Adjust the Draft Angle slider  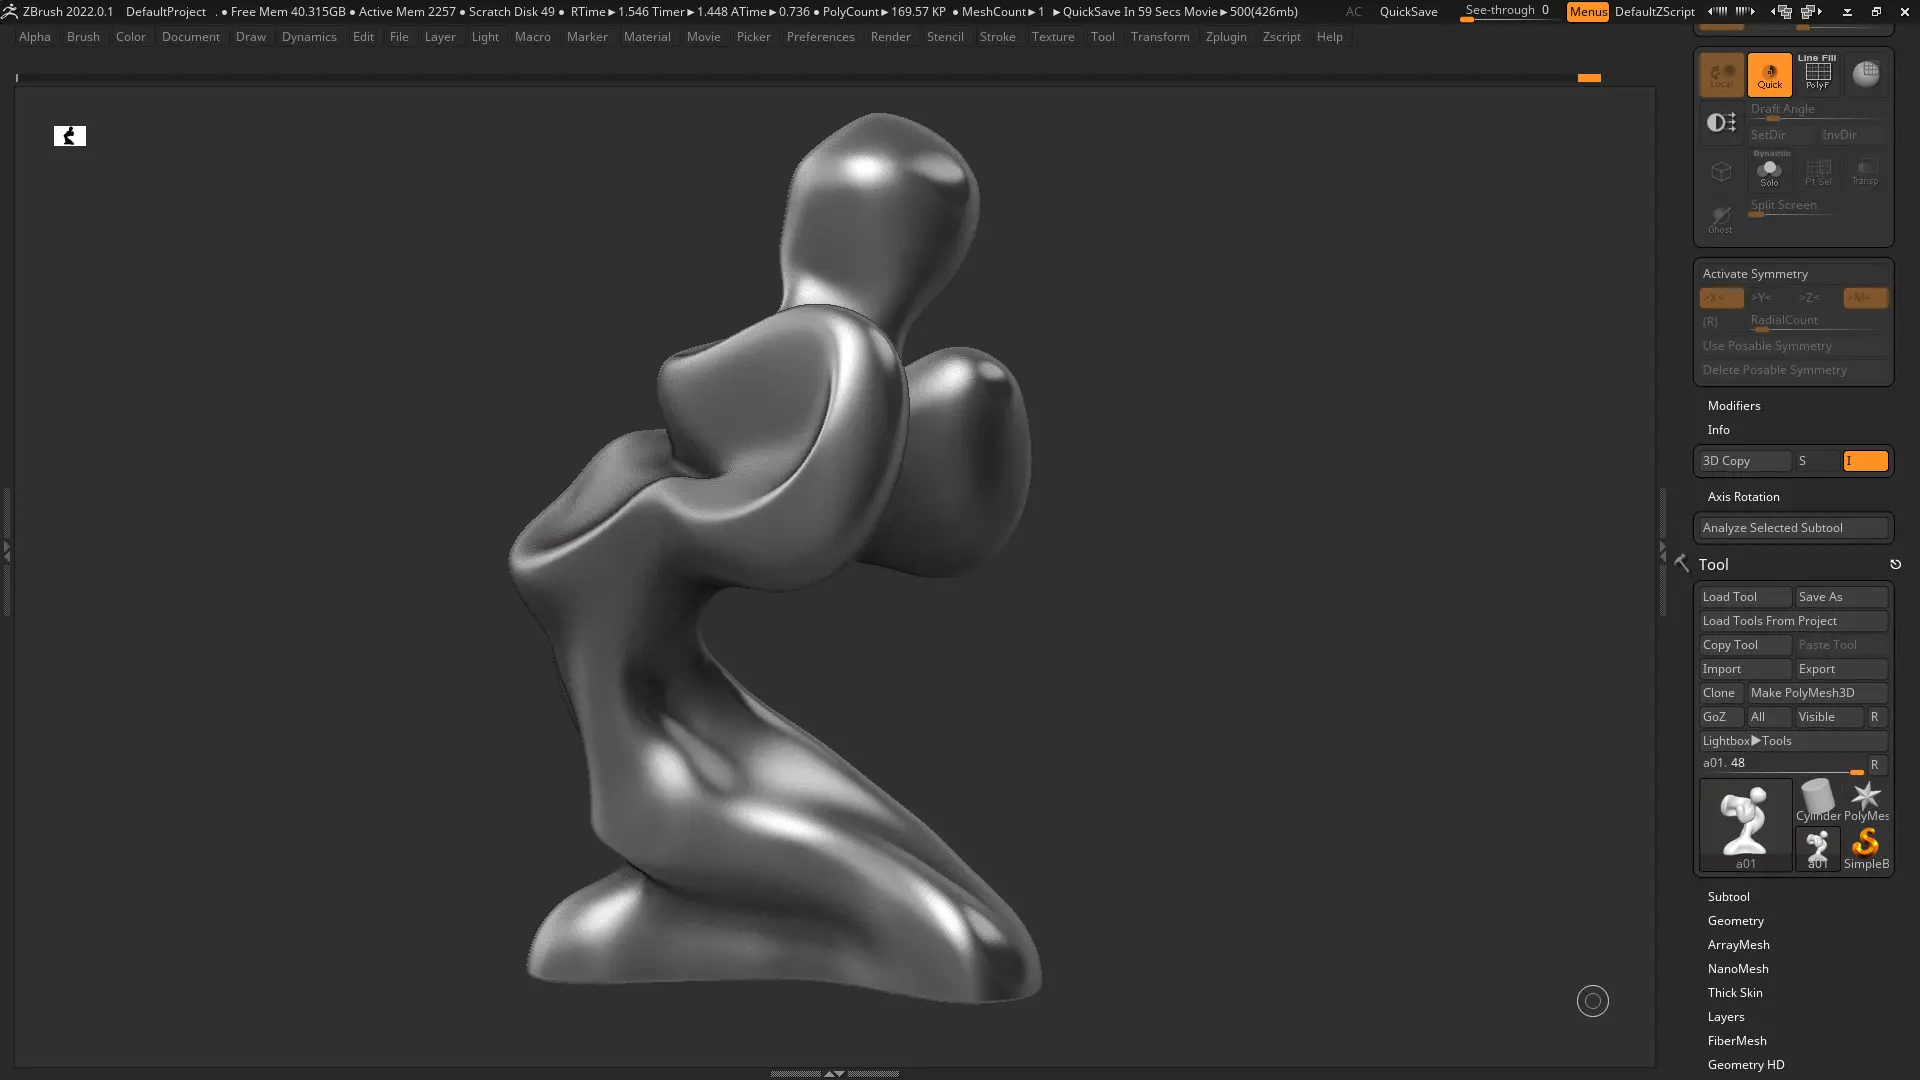[x=1817, y=111]
